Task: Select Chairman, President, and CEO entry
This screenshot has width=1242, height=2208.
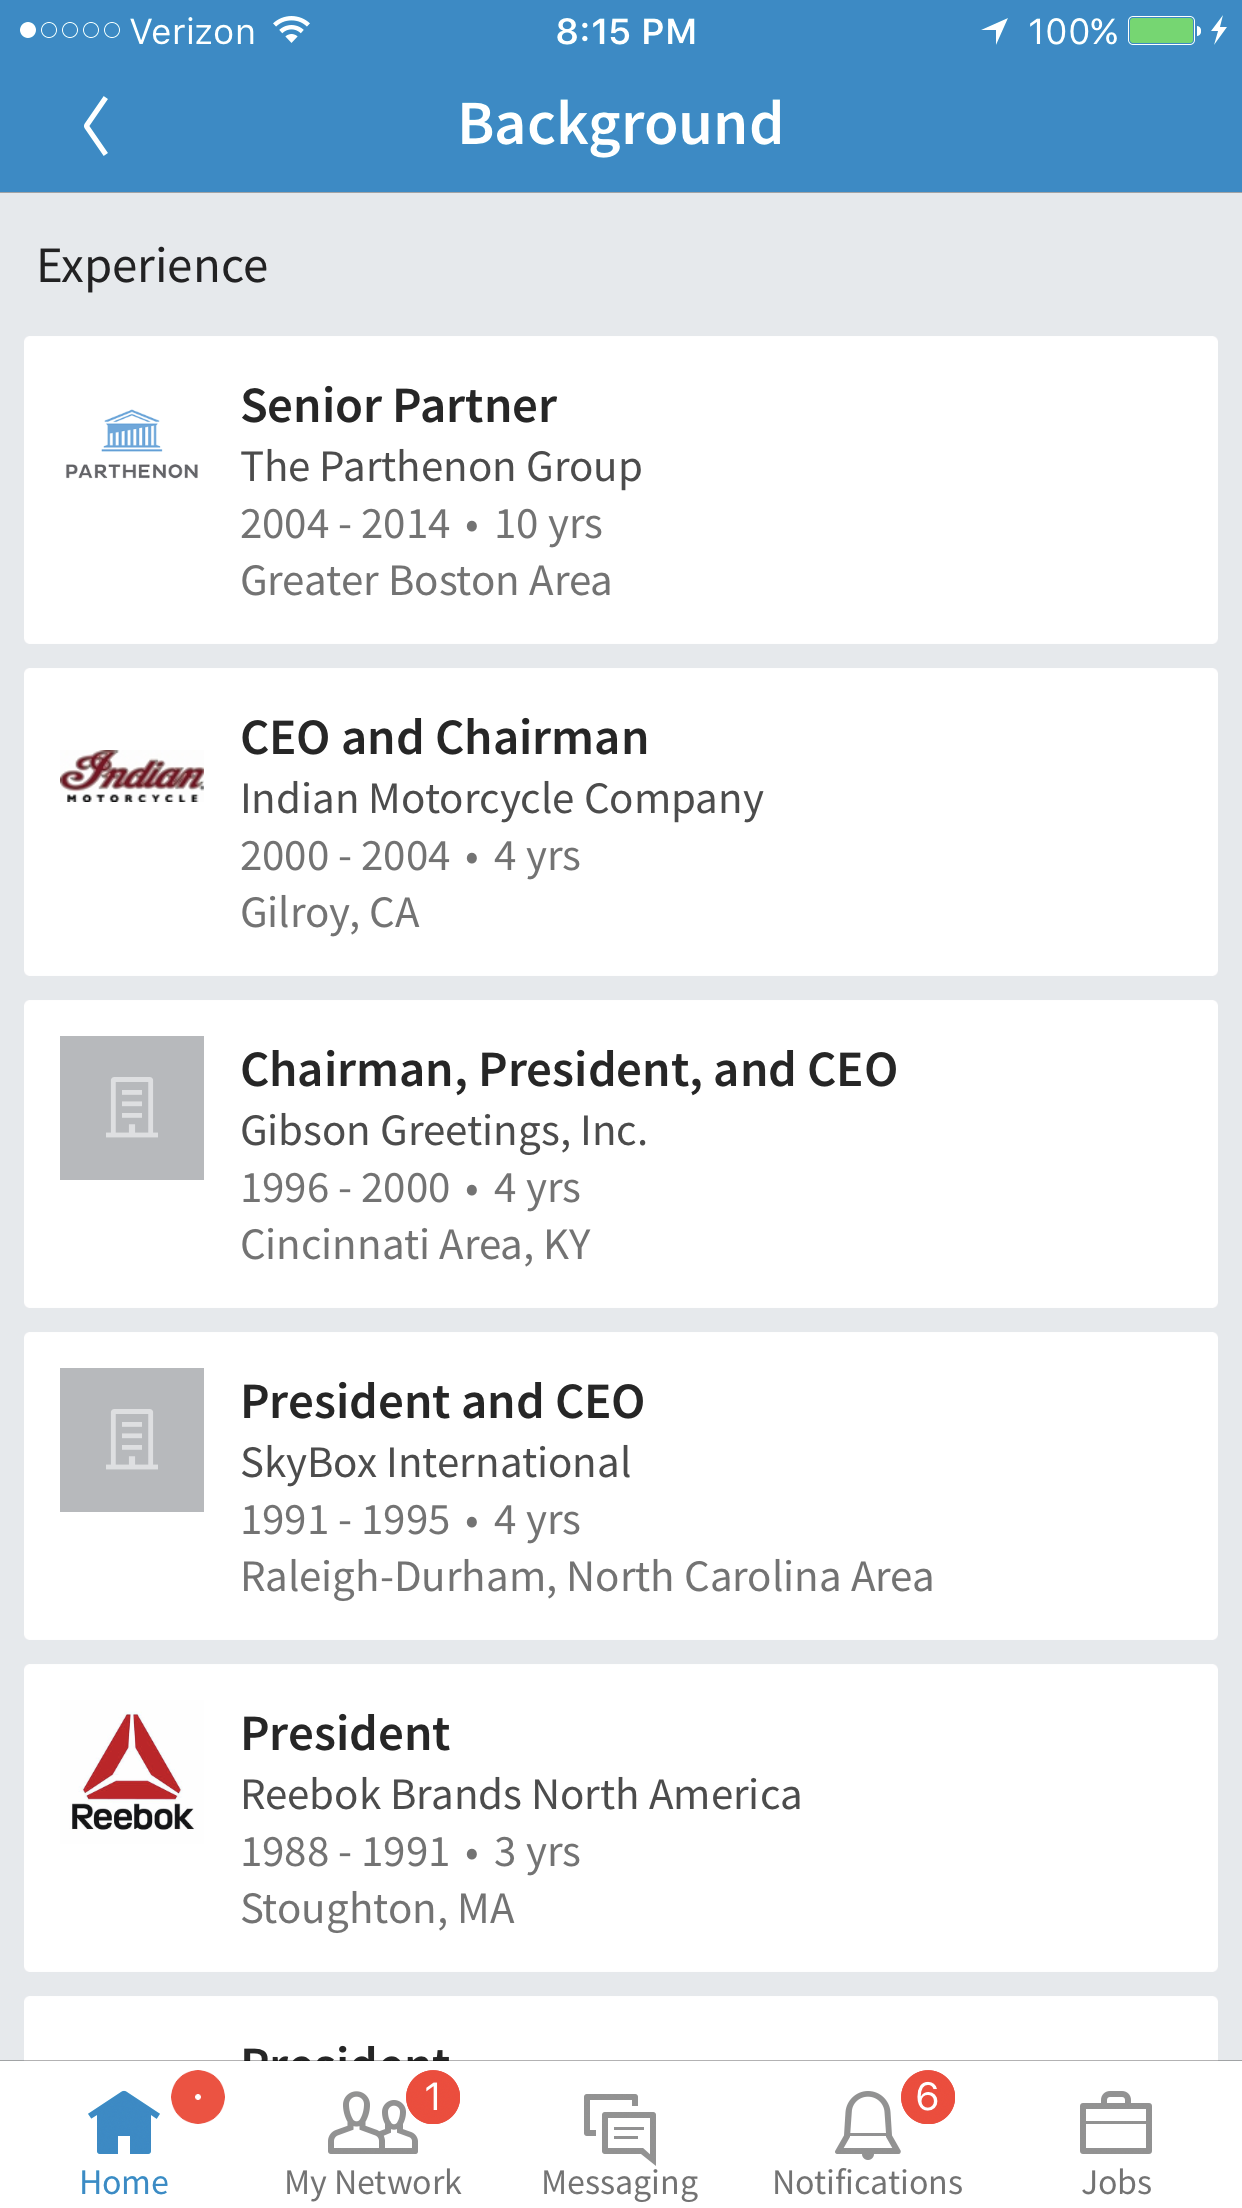Action: [x=569, y=1070]
